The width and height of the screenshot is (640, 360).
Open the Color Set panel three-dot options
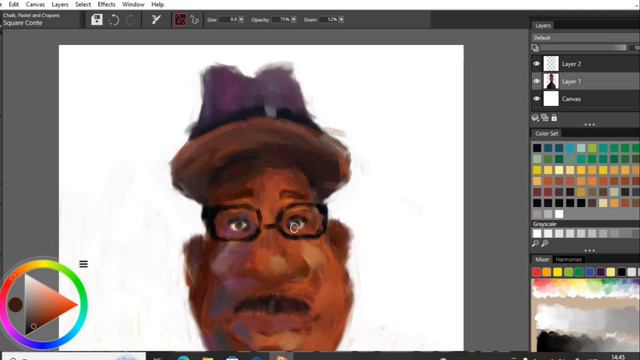coord(589,251)
